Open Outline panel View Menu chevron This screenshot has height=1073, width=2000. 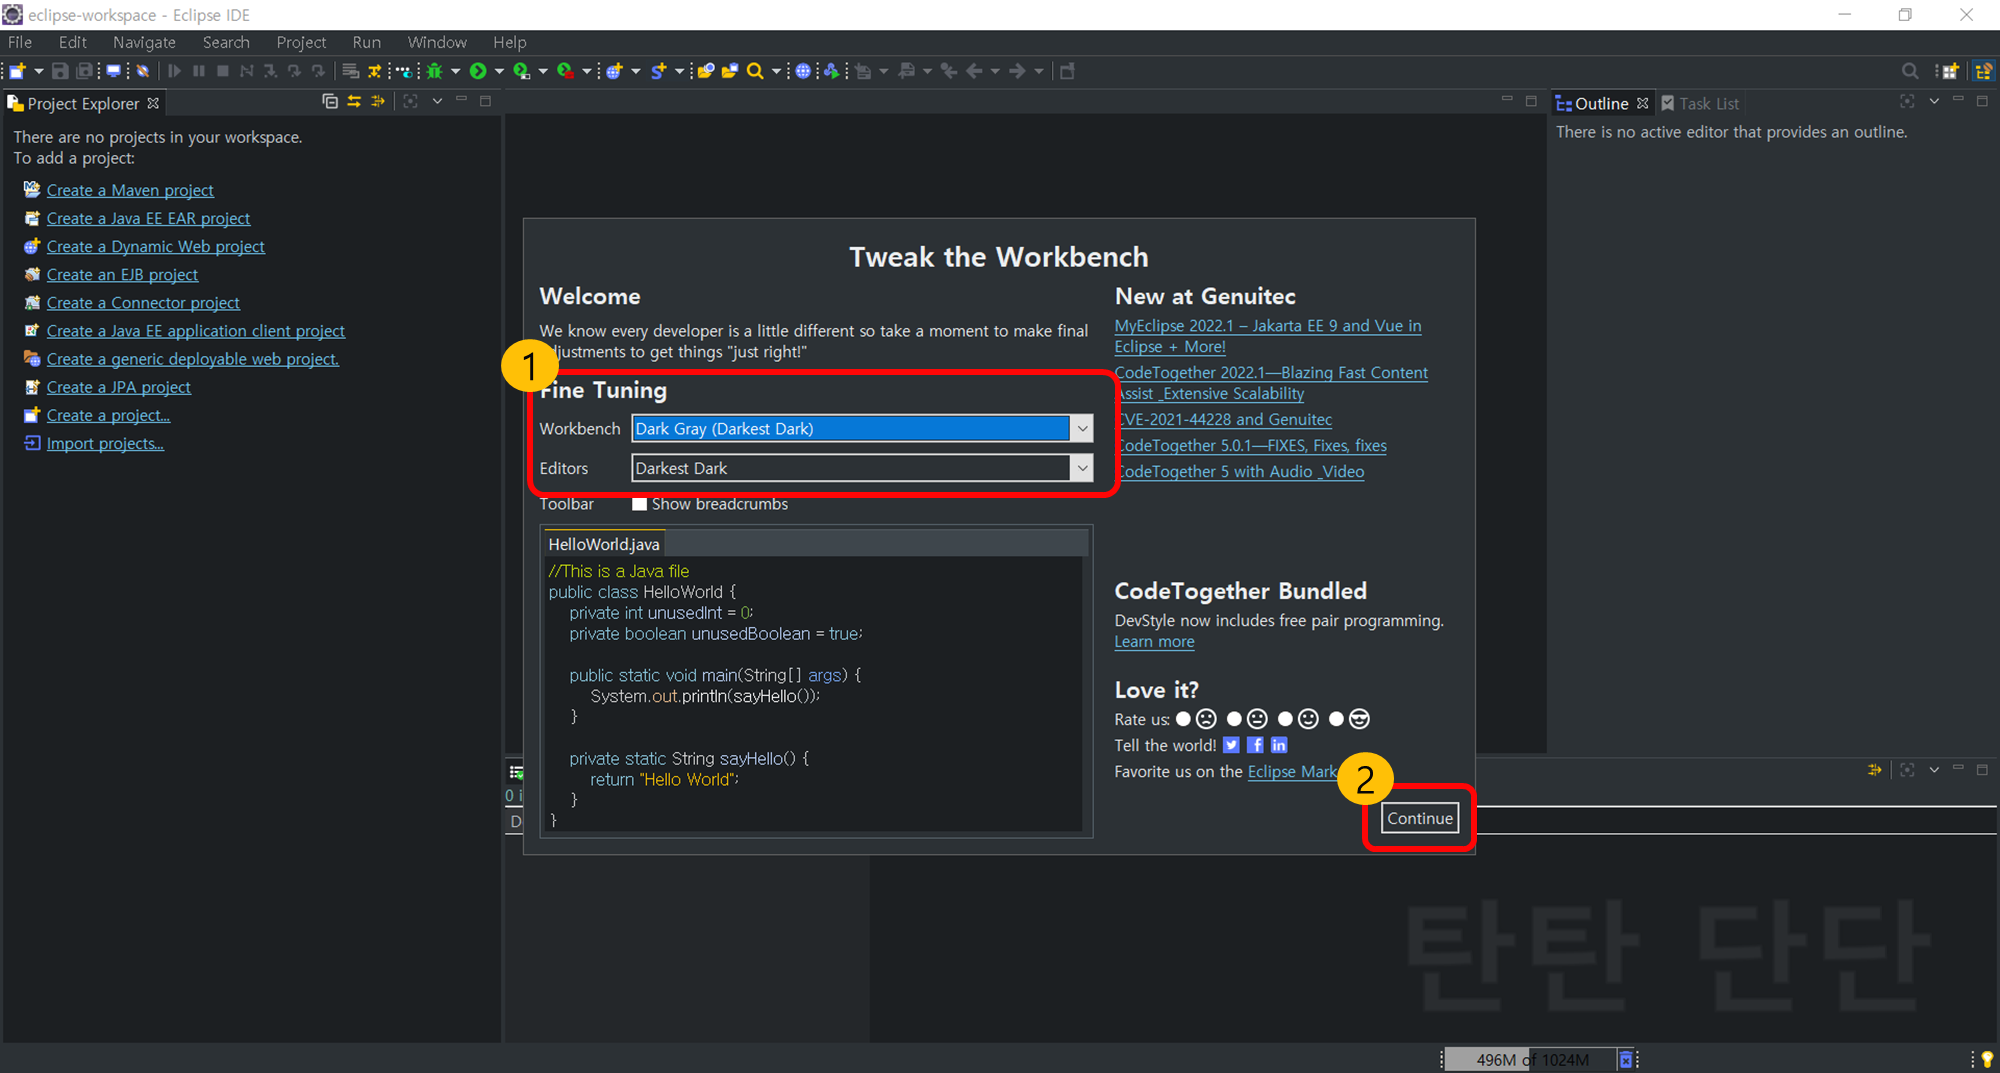point(1934,101)
